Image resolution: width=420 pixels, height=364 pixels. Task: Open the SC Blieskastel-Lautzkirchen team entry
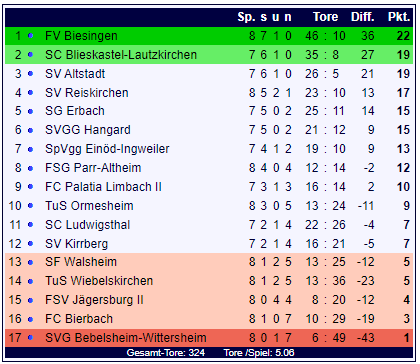(x=121, y=55)
